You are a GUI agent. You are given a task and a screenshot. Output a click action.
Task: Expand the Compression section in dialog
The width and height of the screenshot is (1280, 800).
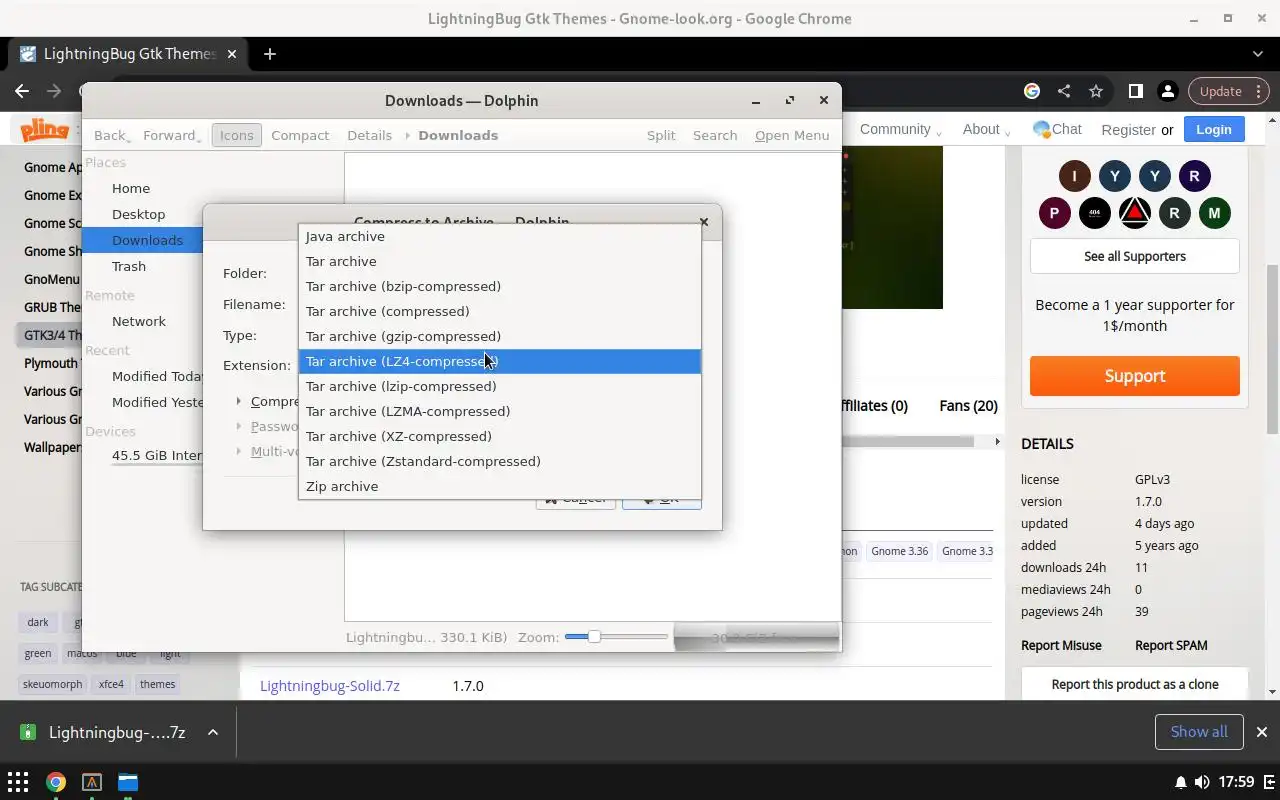(x=238, y=401)
